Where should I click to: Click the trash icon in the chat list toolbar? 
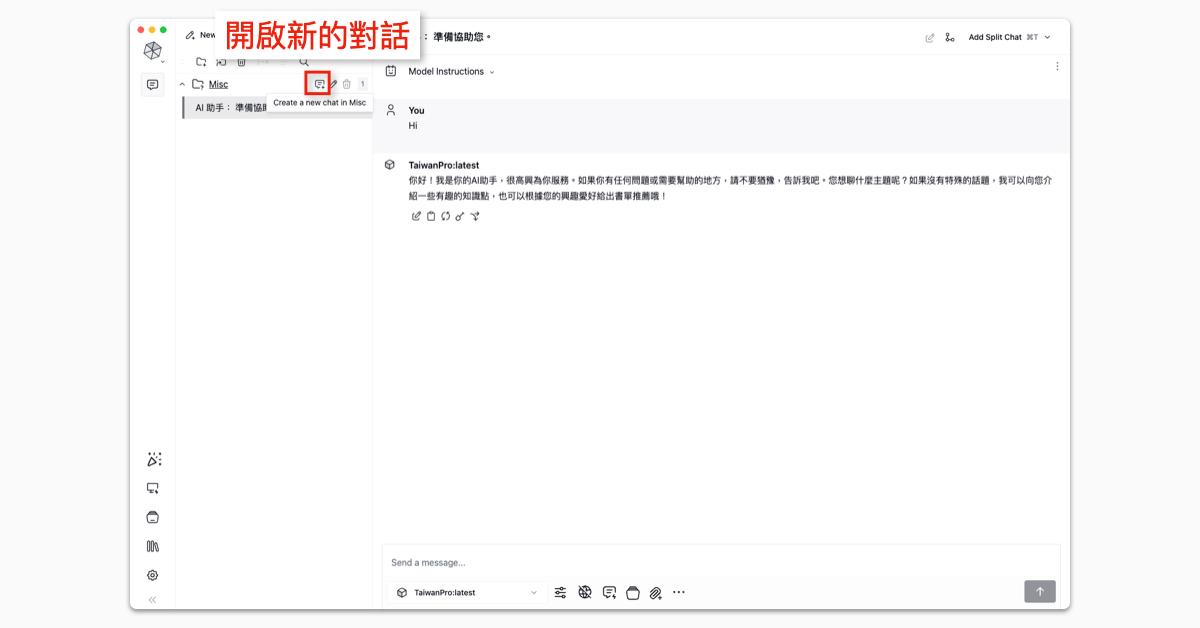pos(241,62)
